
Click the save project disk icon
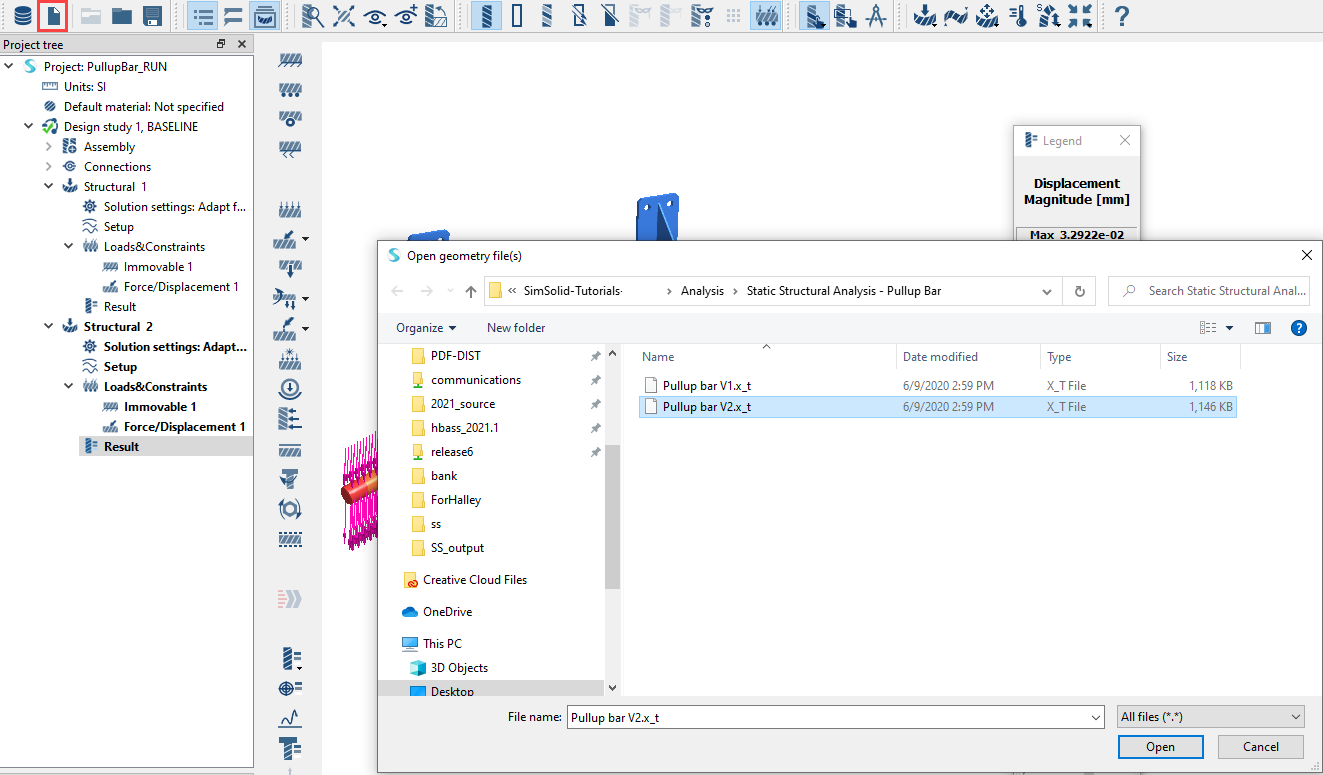click(152, 16)
